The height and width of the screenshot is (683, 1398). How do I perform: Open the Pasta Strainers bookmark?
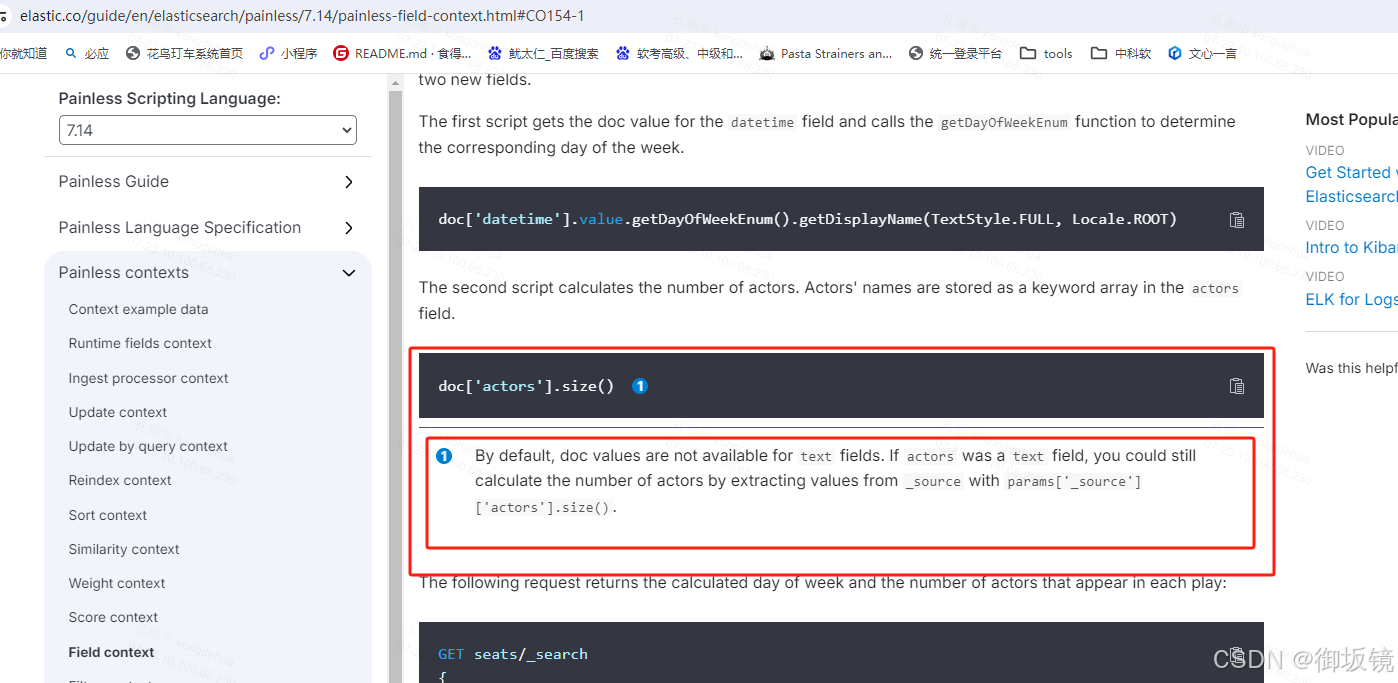click(x=826, y=54)
